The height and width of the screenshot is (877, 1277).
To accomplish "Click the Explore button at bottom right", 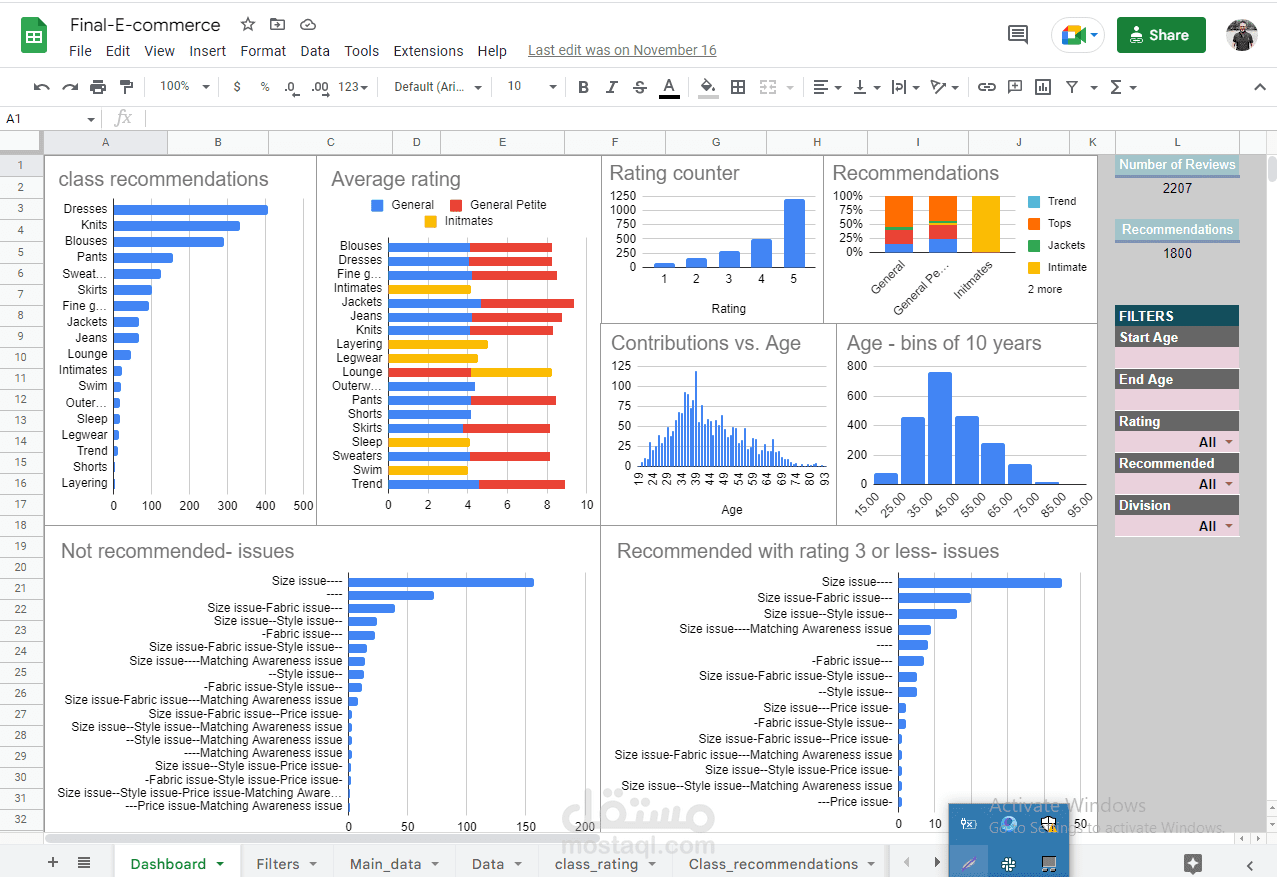I will 1192,864.
